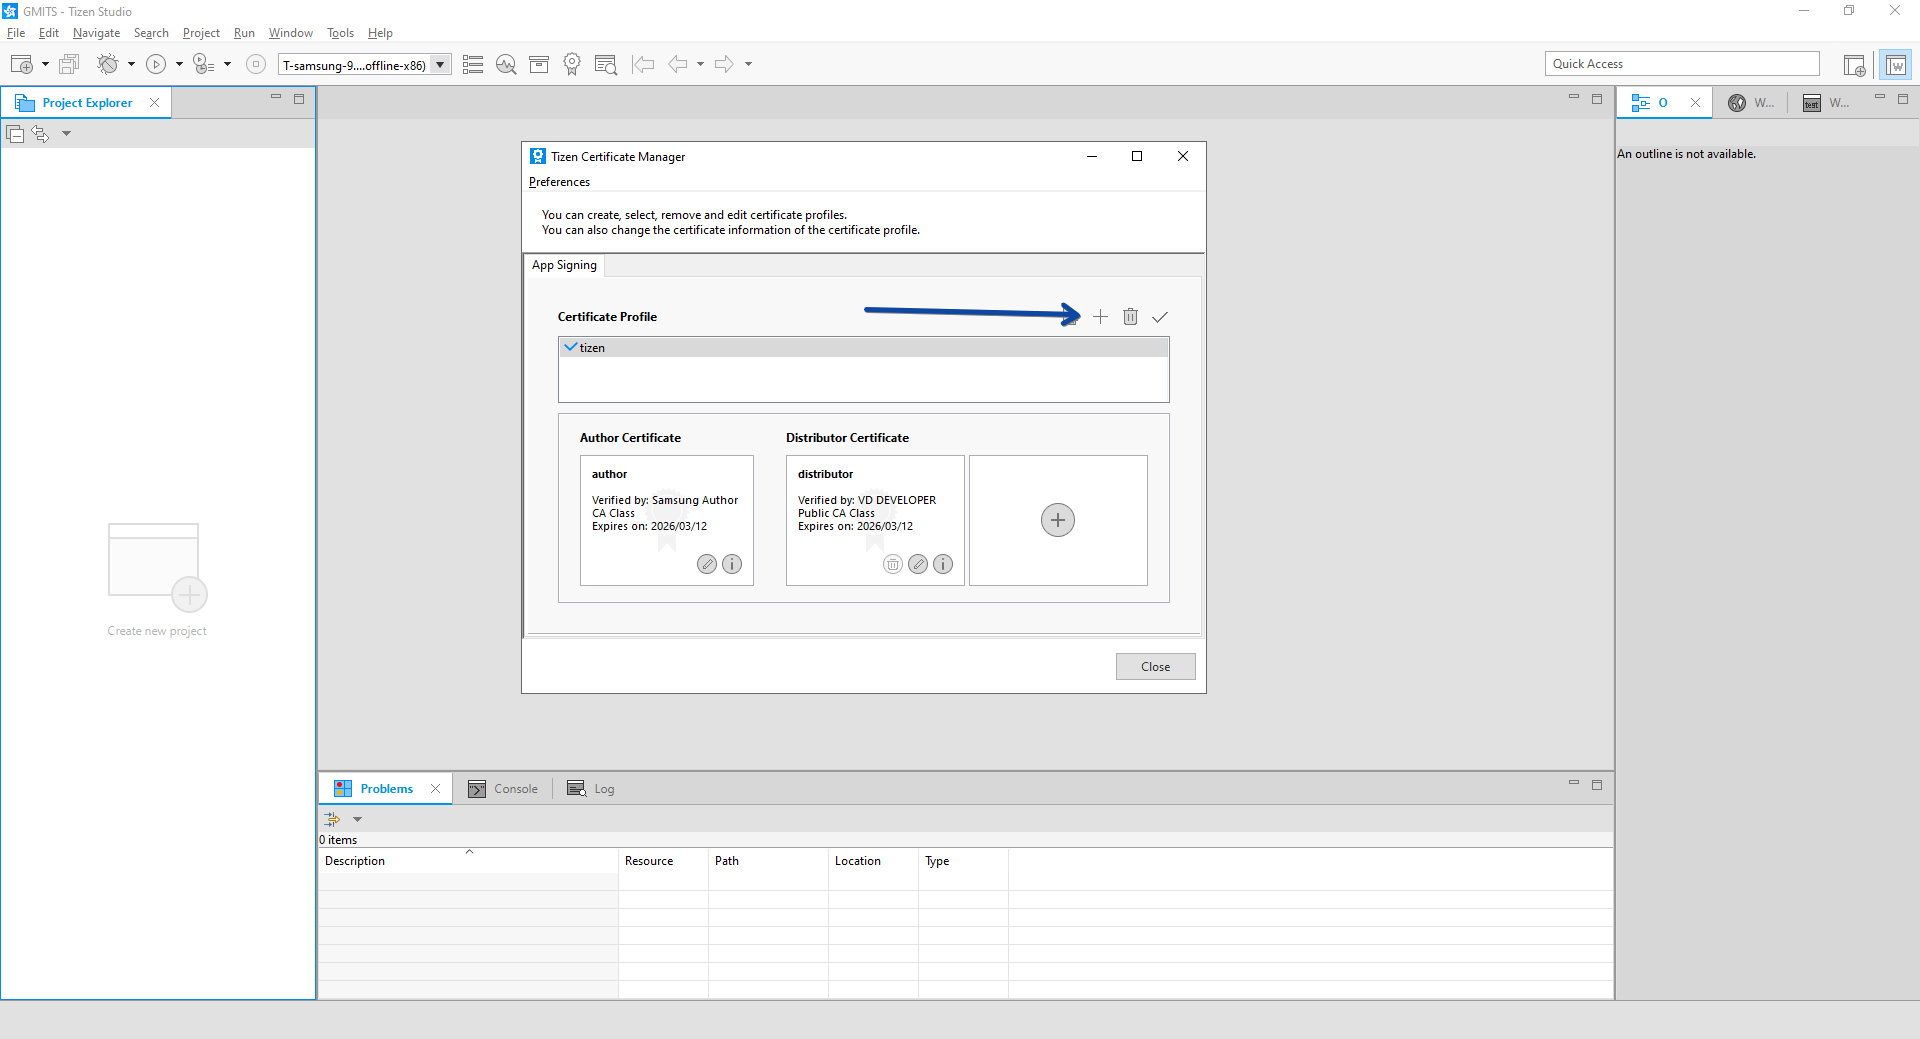Edit the author certificate pencil icon
This screenshot has height=1039, width=1920.
coord(707,564)
